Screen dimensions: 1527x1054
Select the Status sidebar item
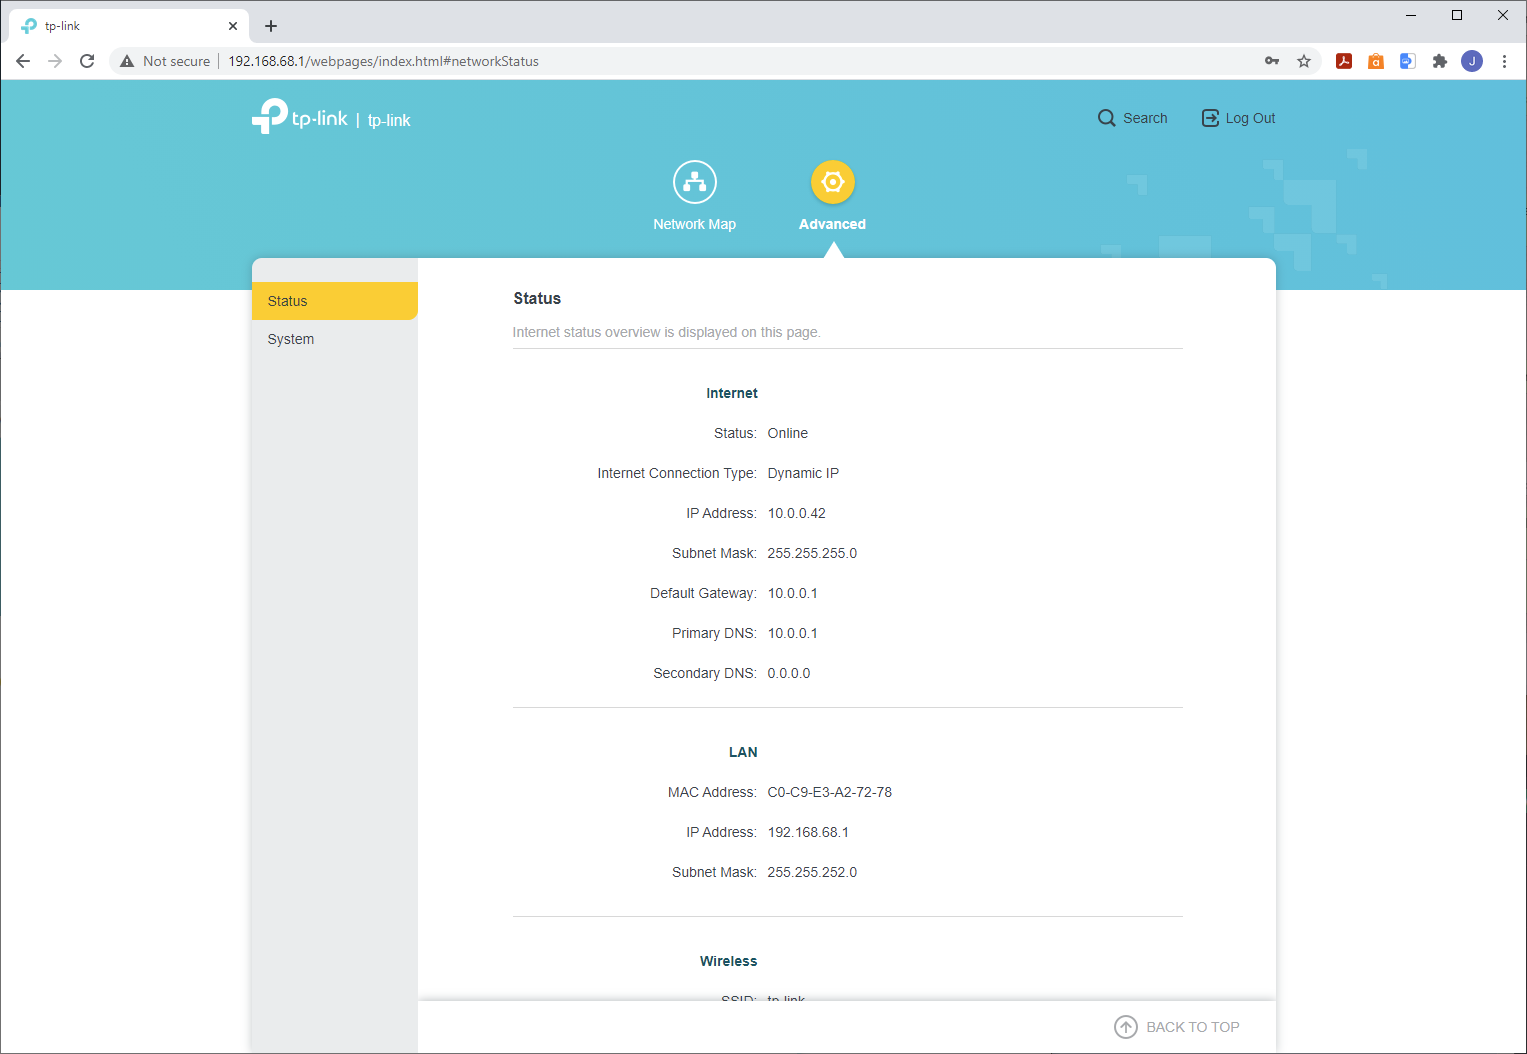[335, 301]
